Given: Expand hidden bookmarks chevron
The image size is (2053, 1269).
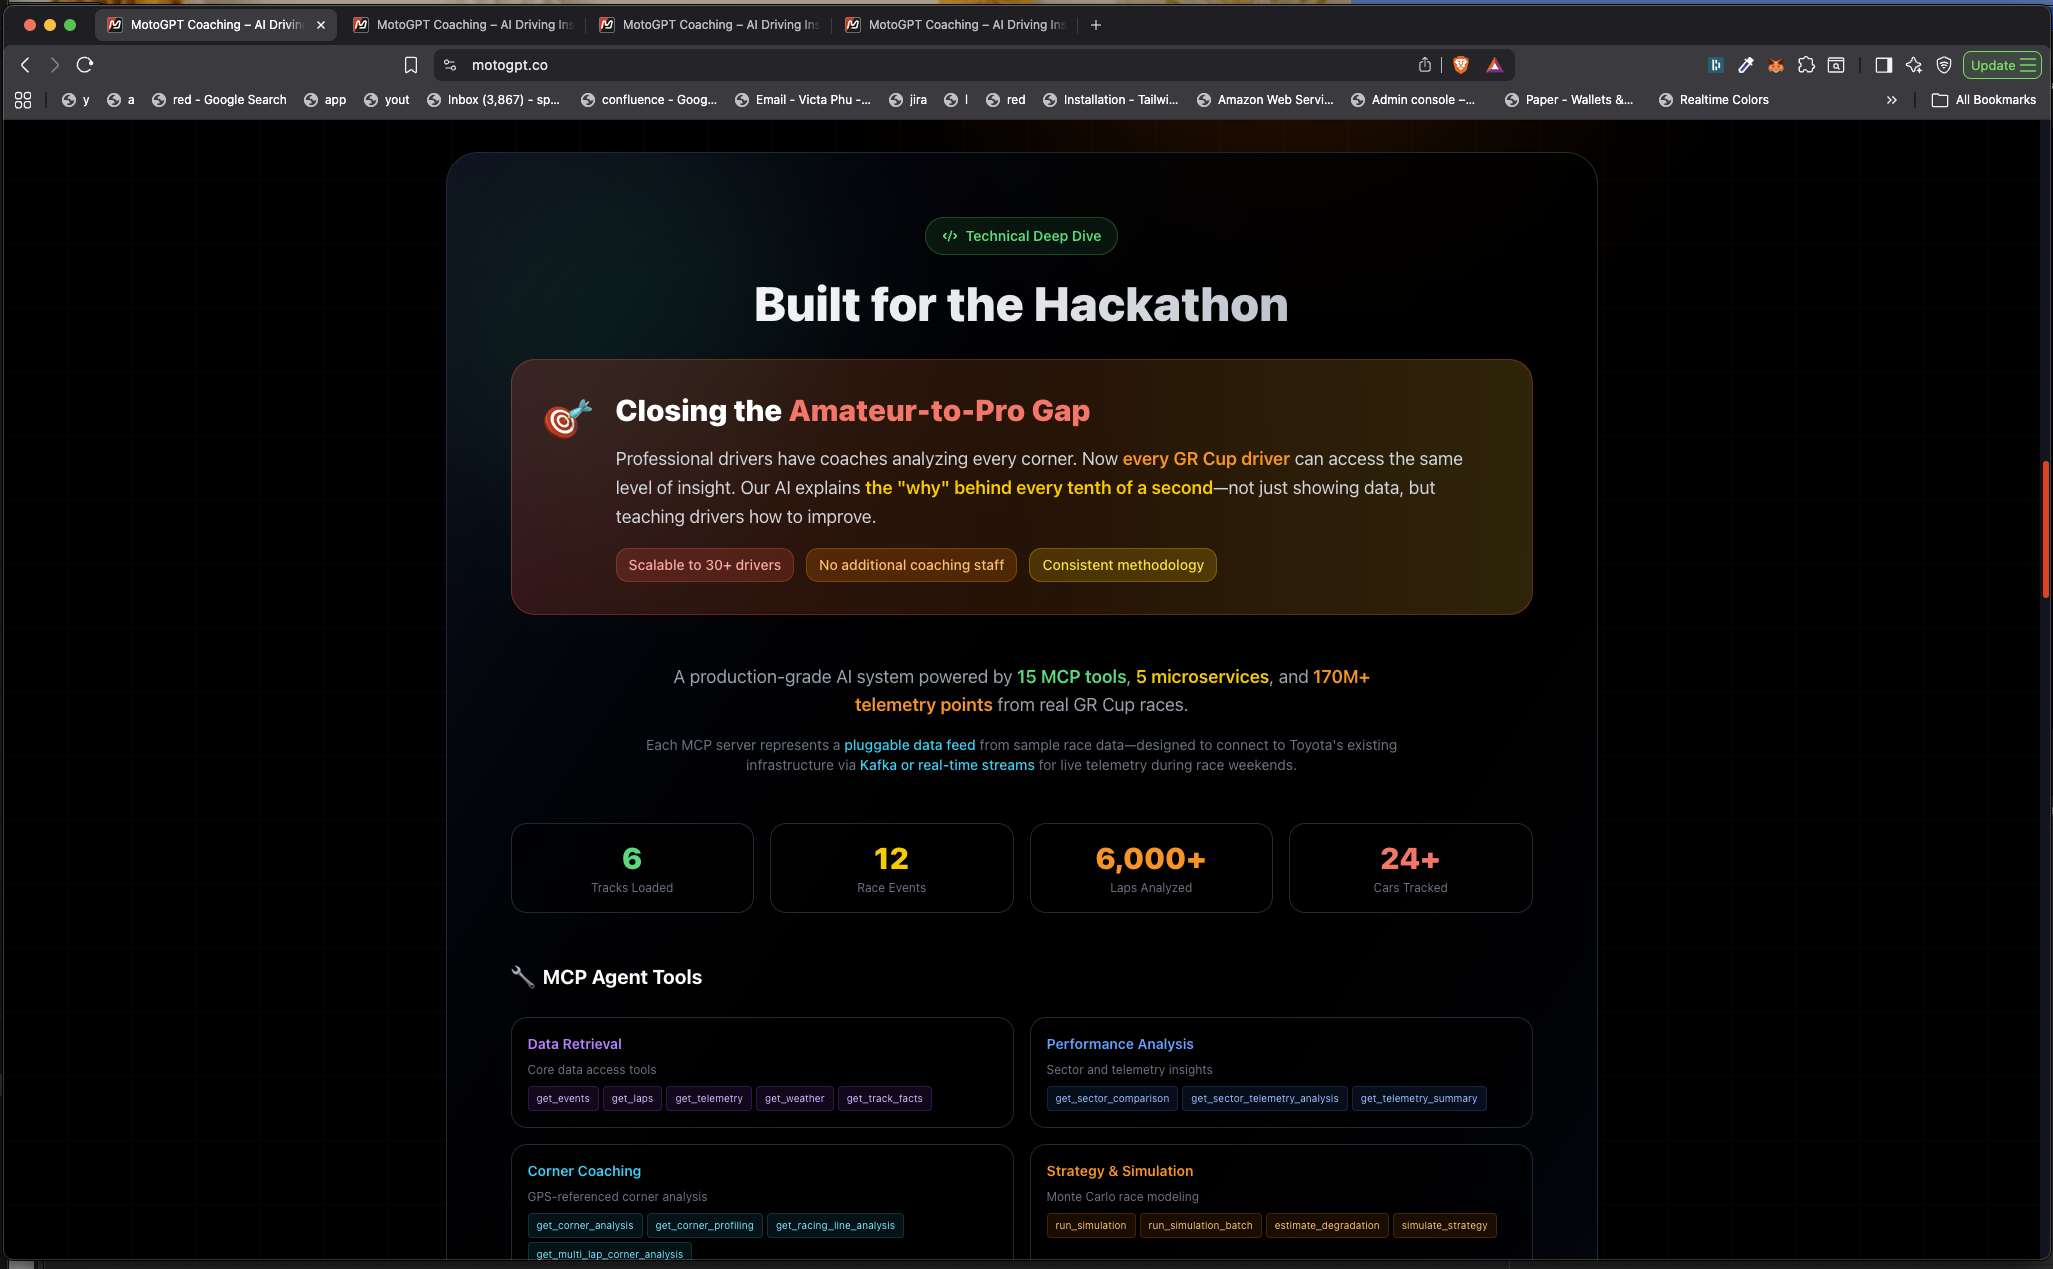Looking at the screenshot, I should tap(1891, 100).
